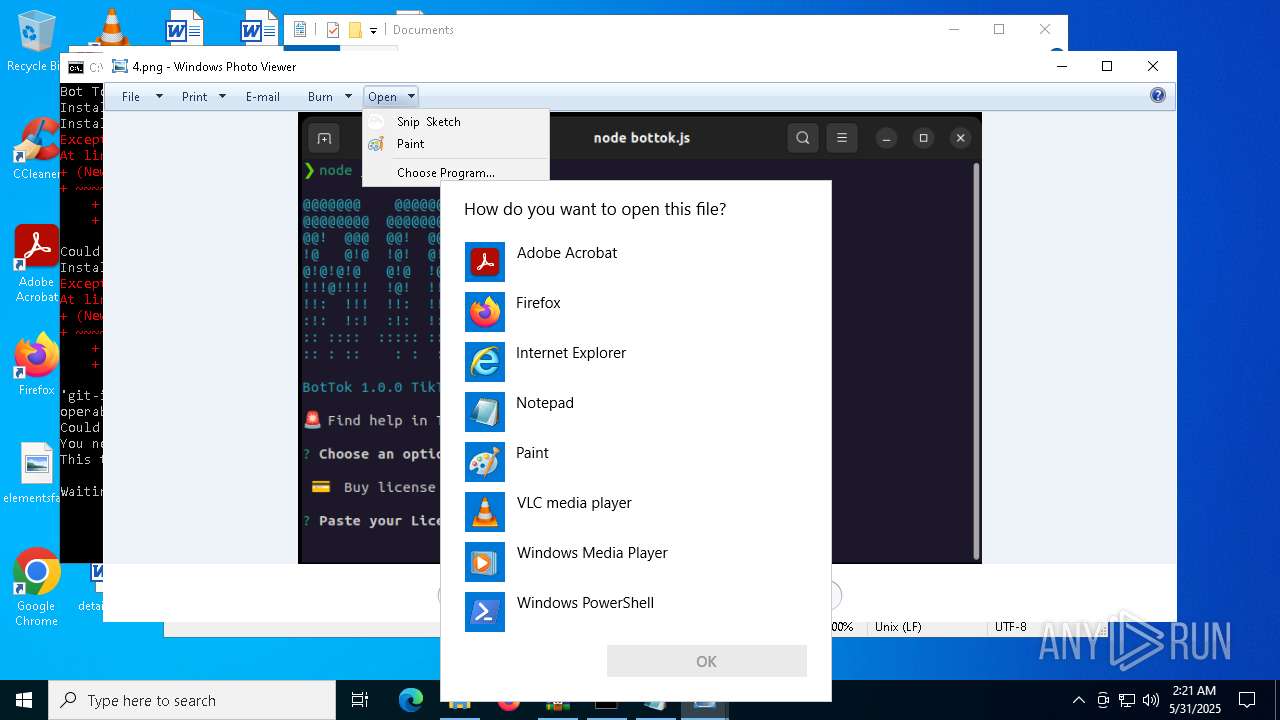Open the File menu in Photo Viewer
This screenshot has width=1280, height=720.
[142, 97]
